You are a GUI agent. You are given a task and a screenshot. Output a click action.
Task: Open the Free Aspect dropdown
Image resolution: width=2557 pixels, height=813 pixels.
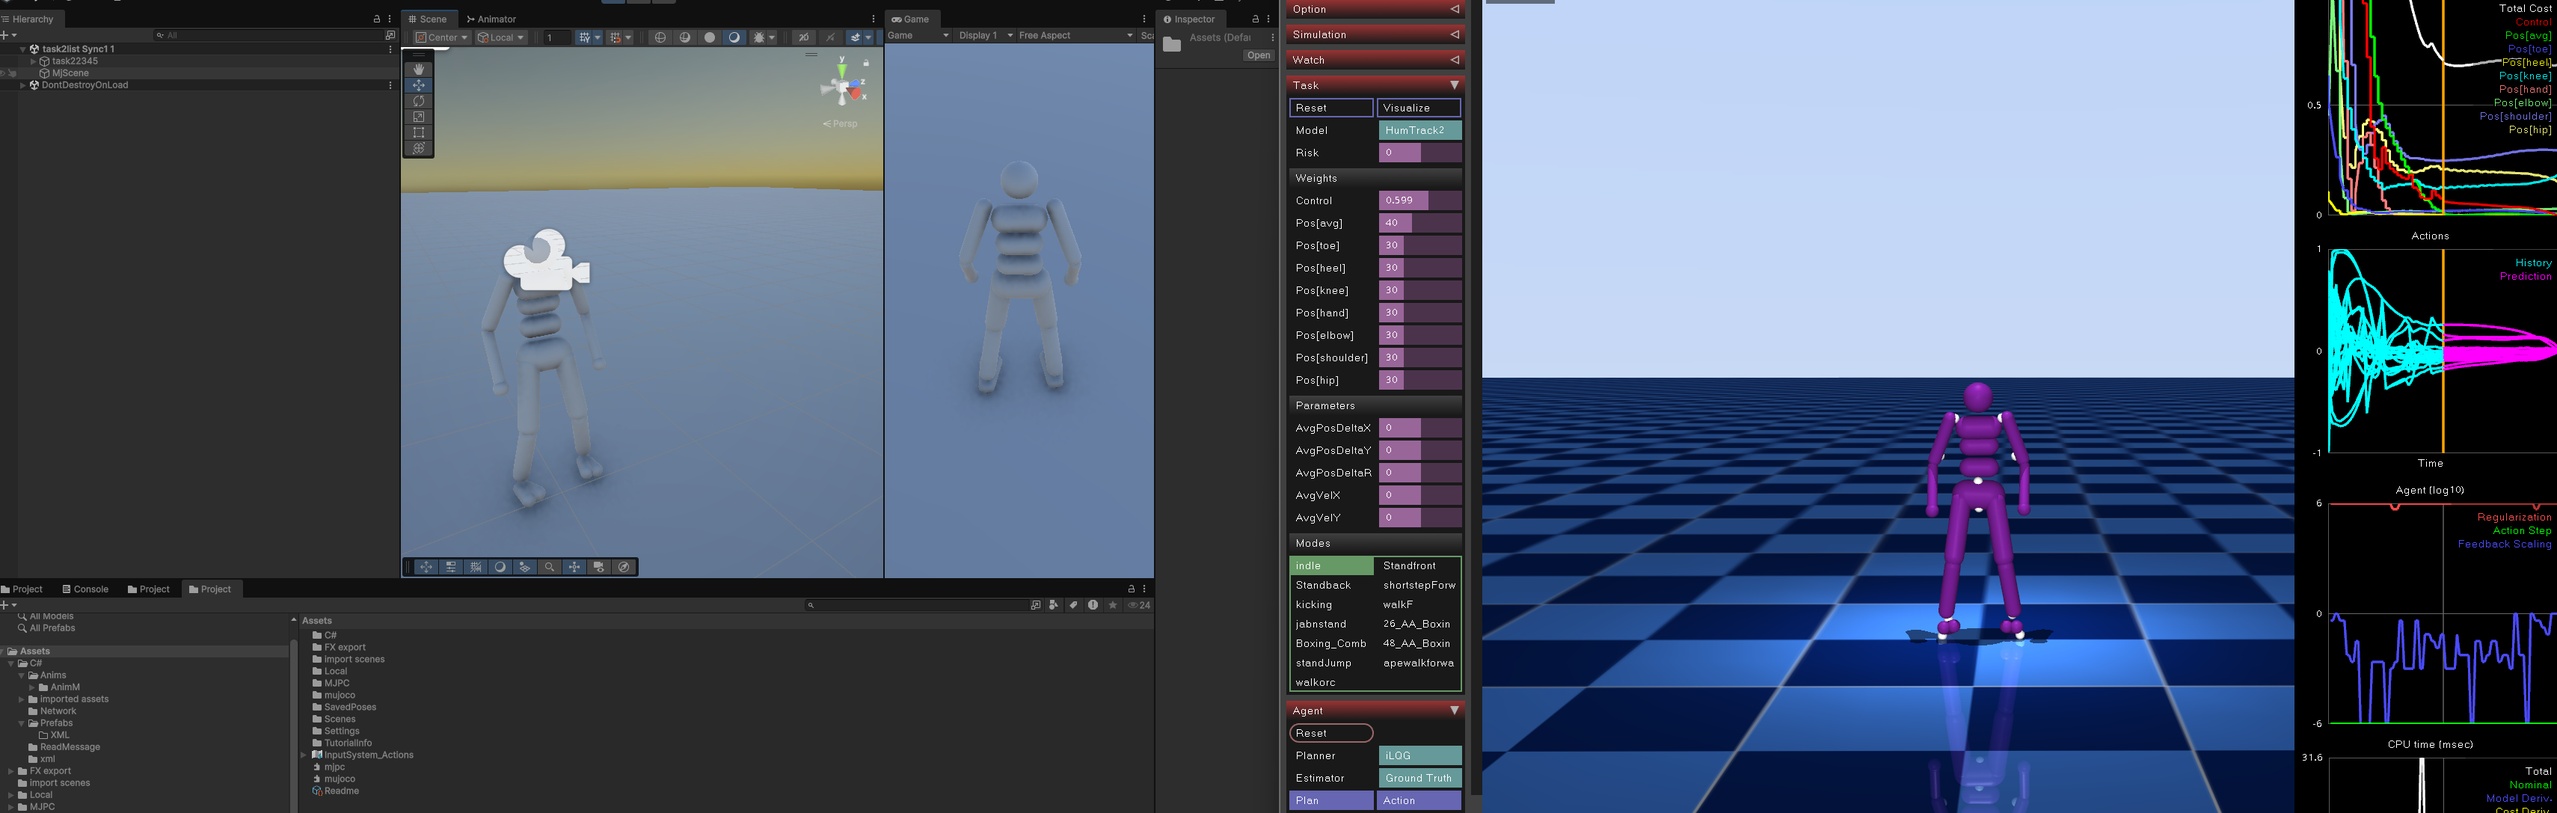coord(1075,35)
